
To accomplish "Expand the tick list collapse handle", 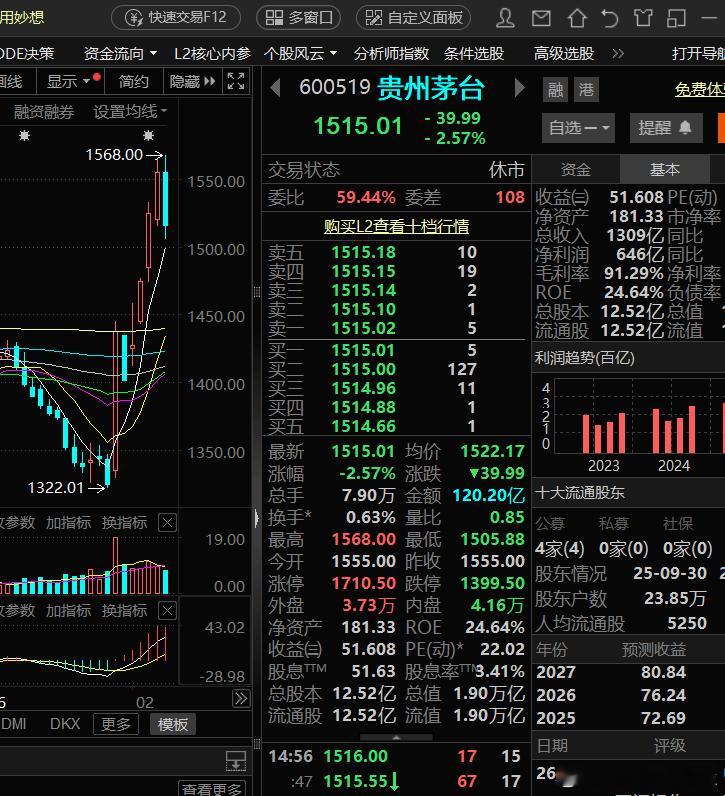I will click(x=396, y=737).
